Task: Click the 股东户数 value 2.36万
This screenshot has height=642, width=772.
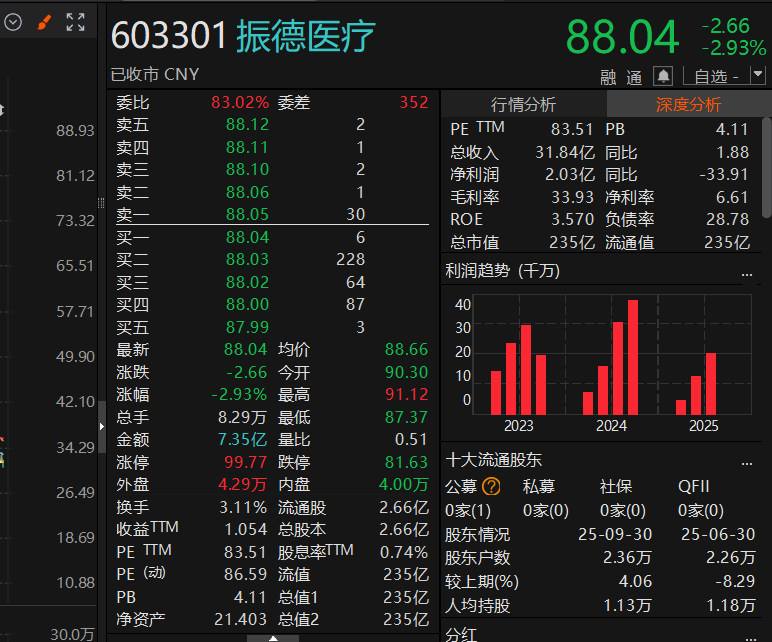Action: coord(627,558)
